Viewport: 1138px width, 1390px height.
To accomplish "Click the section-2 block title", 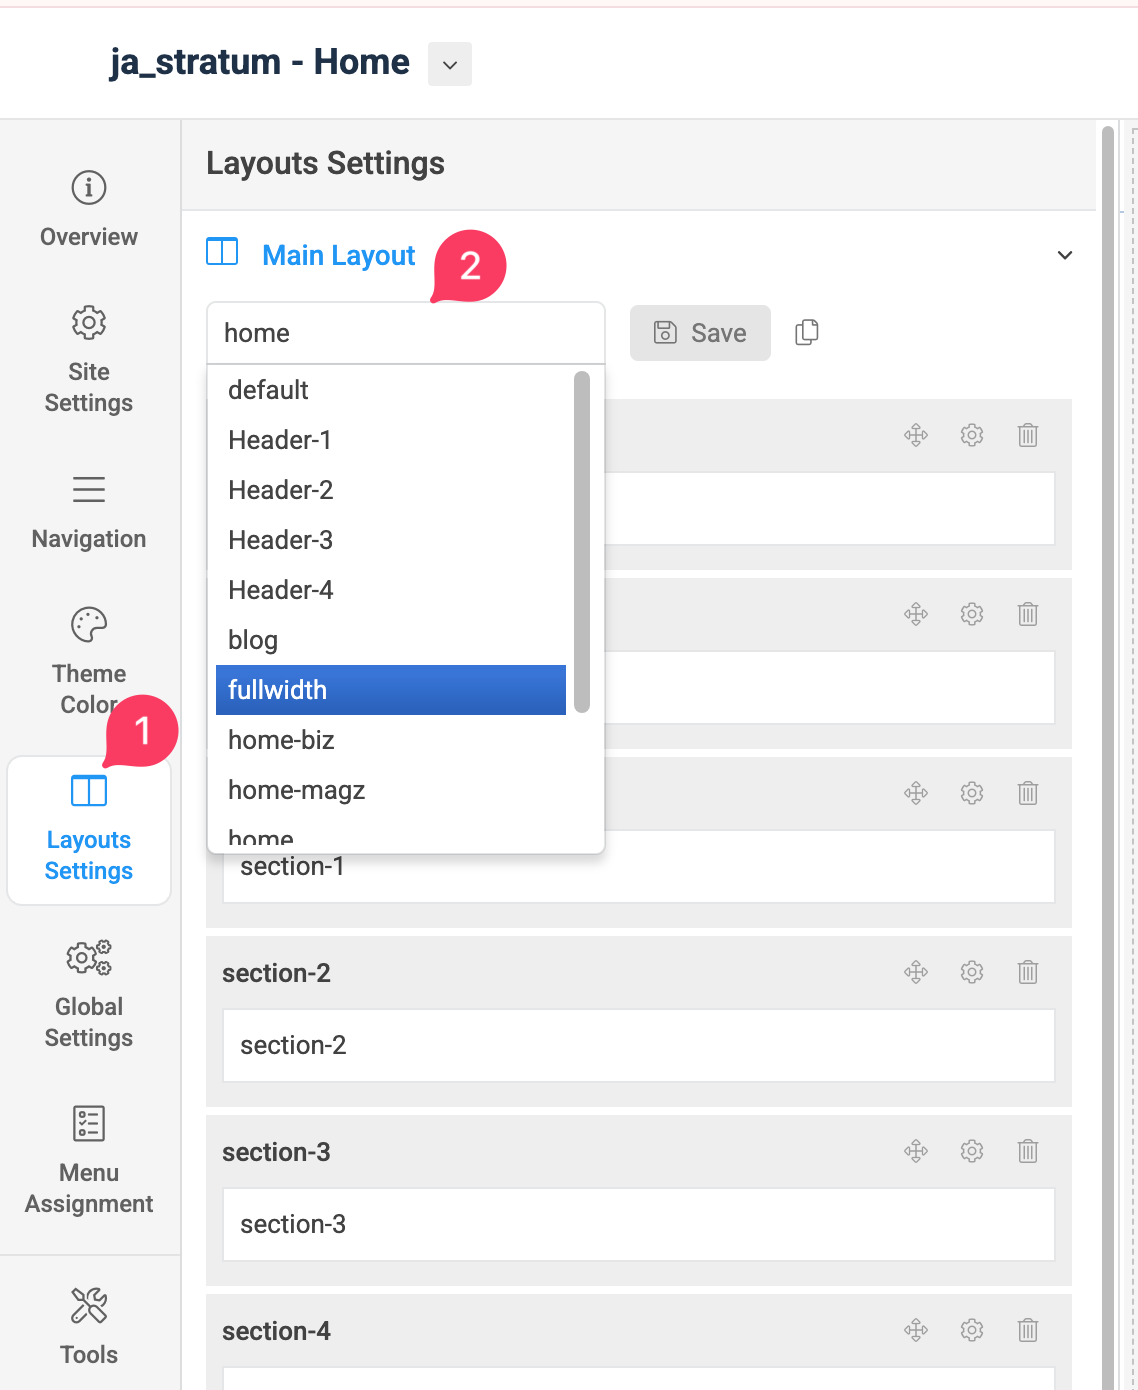I will click(x=276, y=973).
